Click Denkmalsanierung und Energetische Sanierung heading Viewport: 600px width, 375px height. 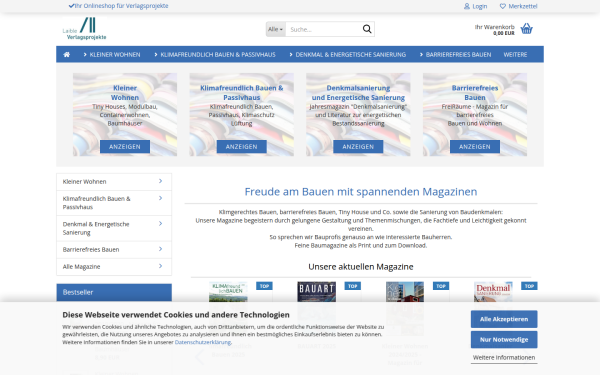[358, 93]
